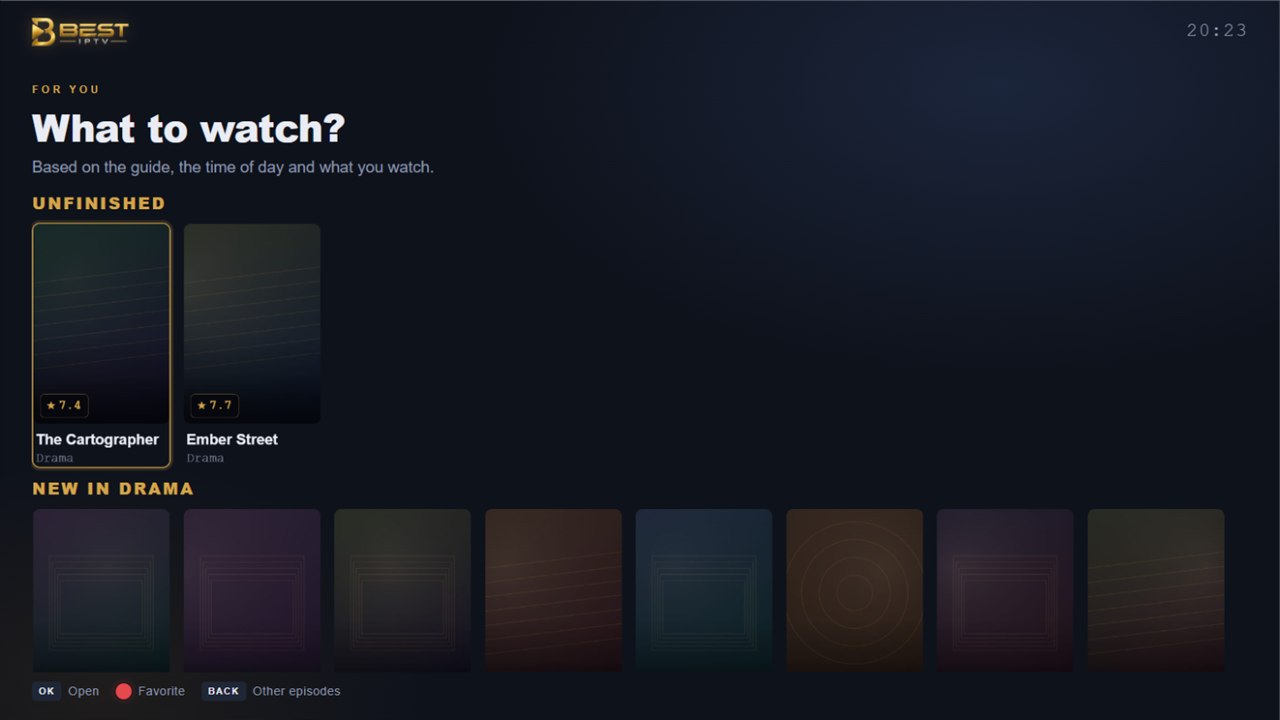This screenshot has width=1280, height=720.
Task: Click The Cartographer 7.4 star rating badge
Action: pos(64,405)
